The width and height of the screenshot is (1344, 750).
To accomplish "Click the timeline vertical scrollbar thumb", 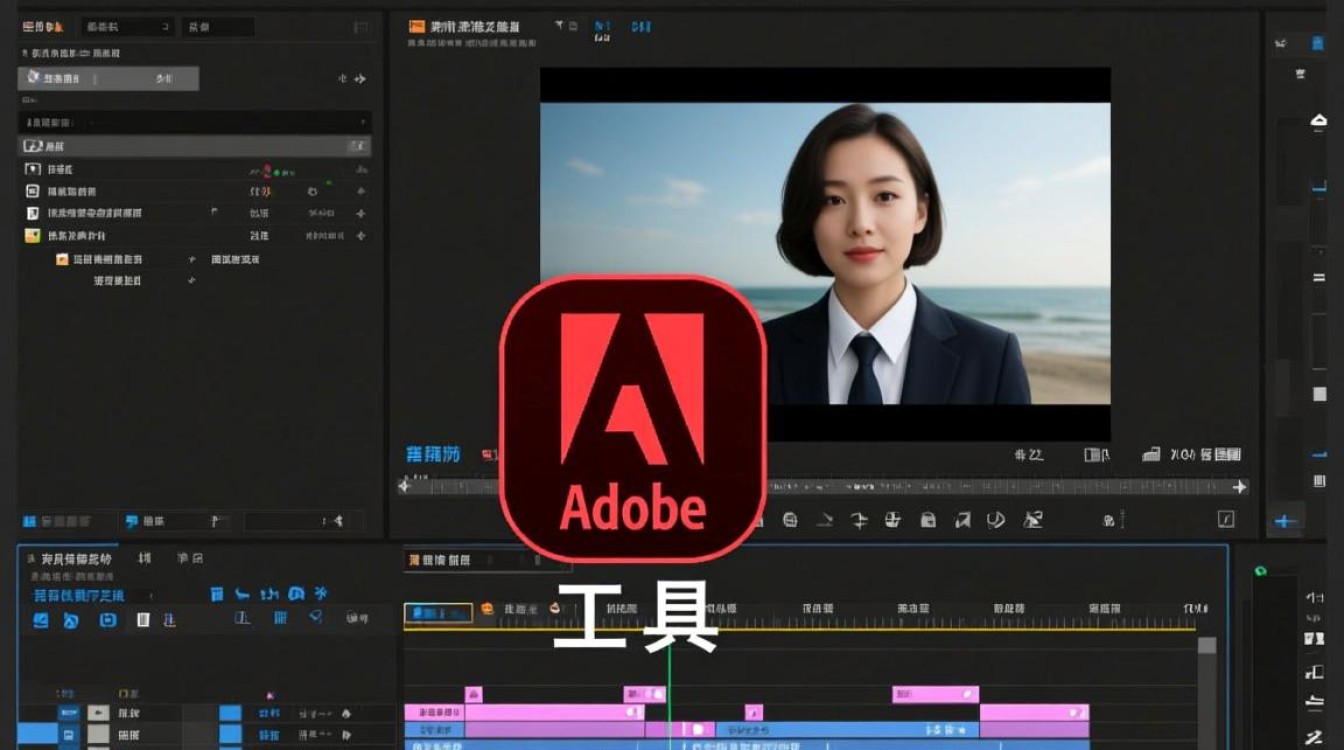I will click(x=1207, y=646).
